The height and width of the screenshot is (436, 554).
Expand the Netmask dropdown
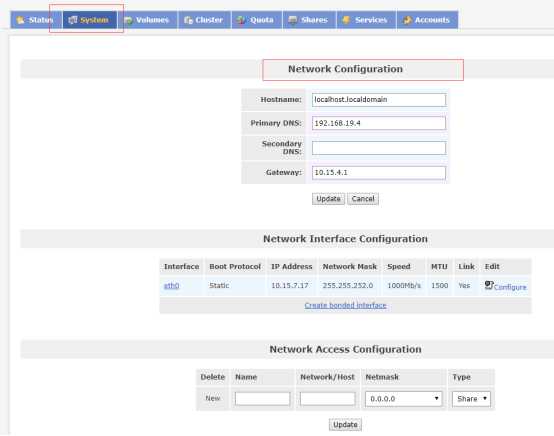[x=403, y=399]
